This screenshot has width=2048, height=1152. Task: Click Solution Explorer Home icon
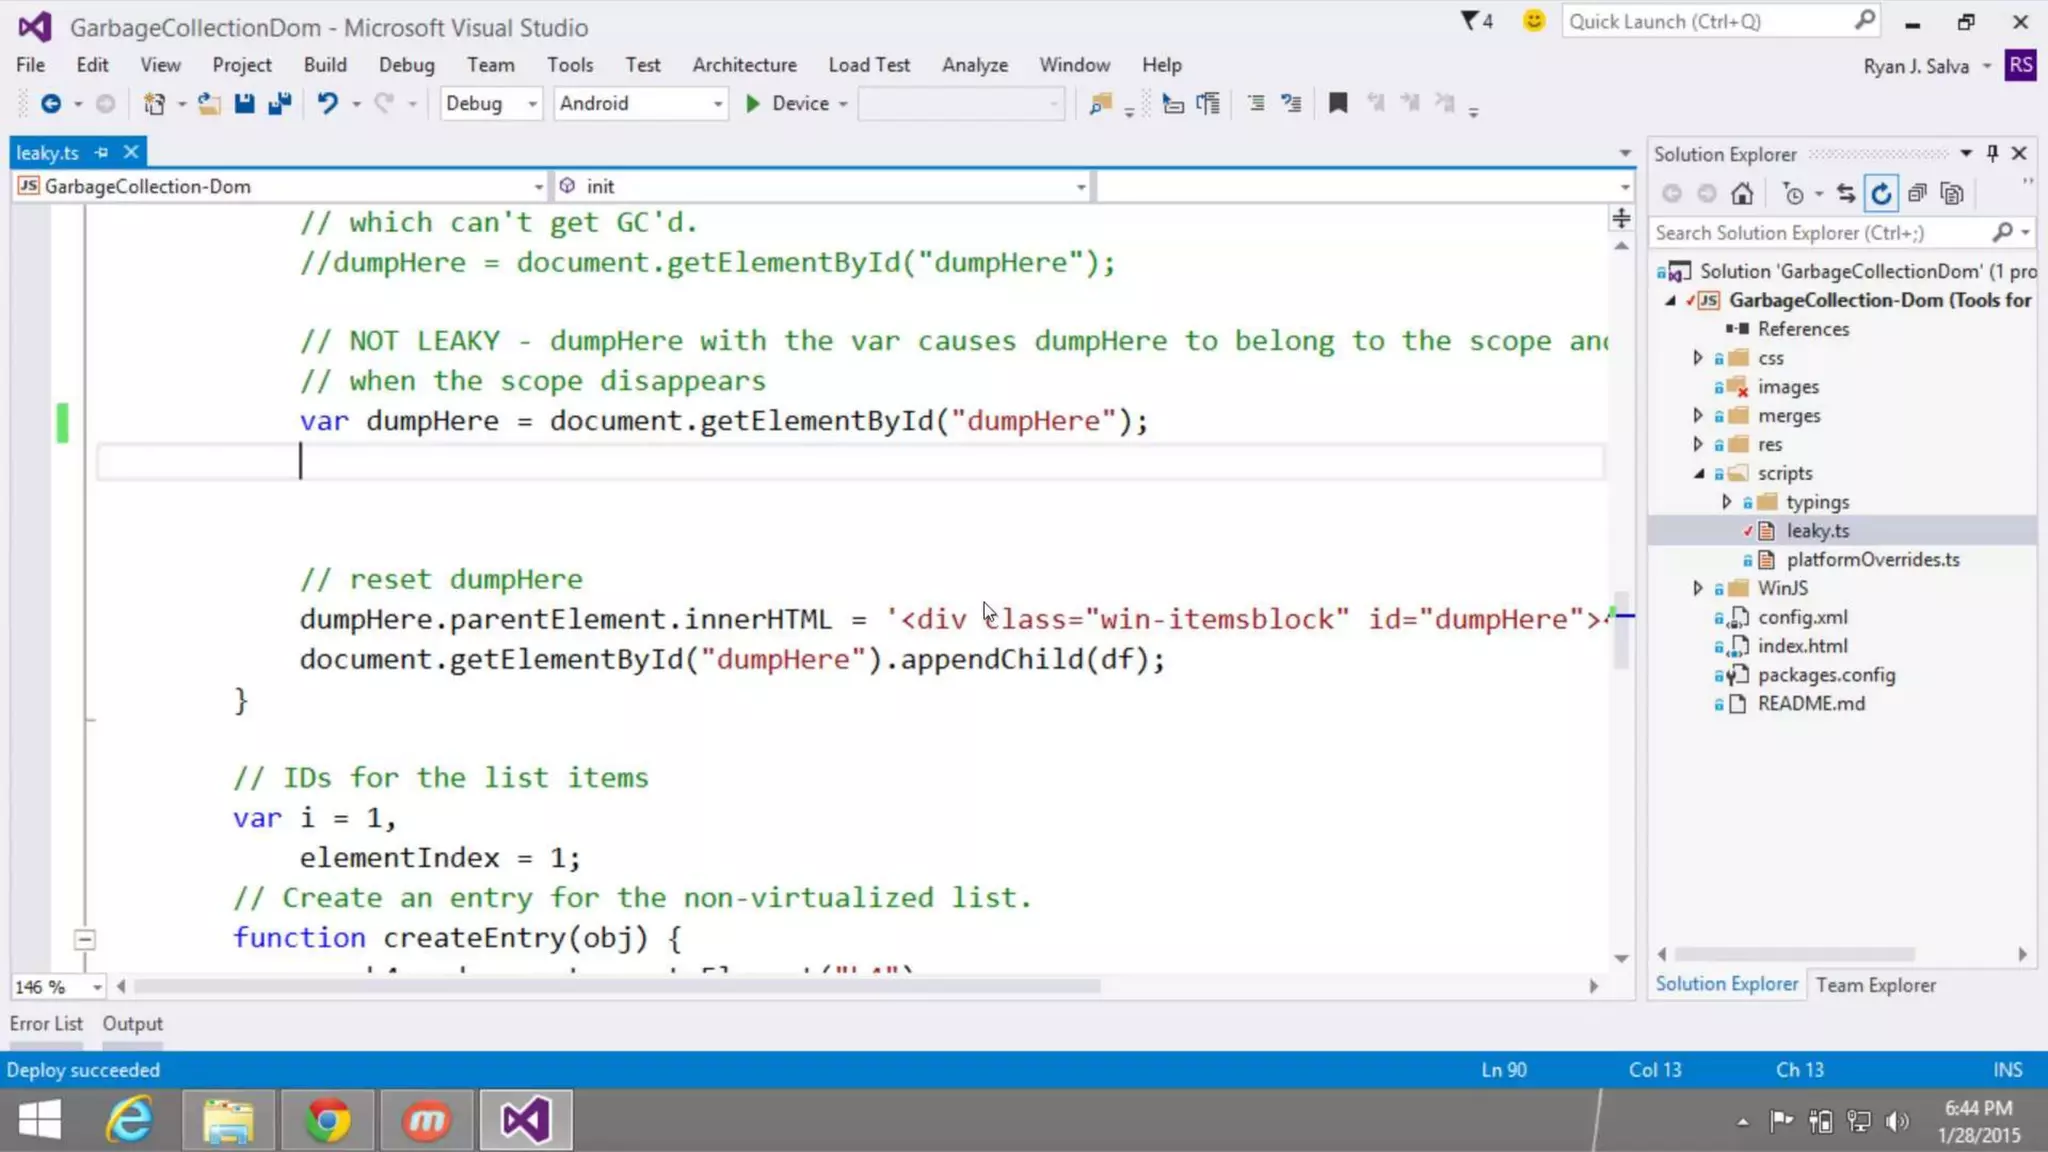point(1742,194)
